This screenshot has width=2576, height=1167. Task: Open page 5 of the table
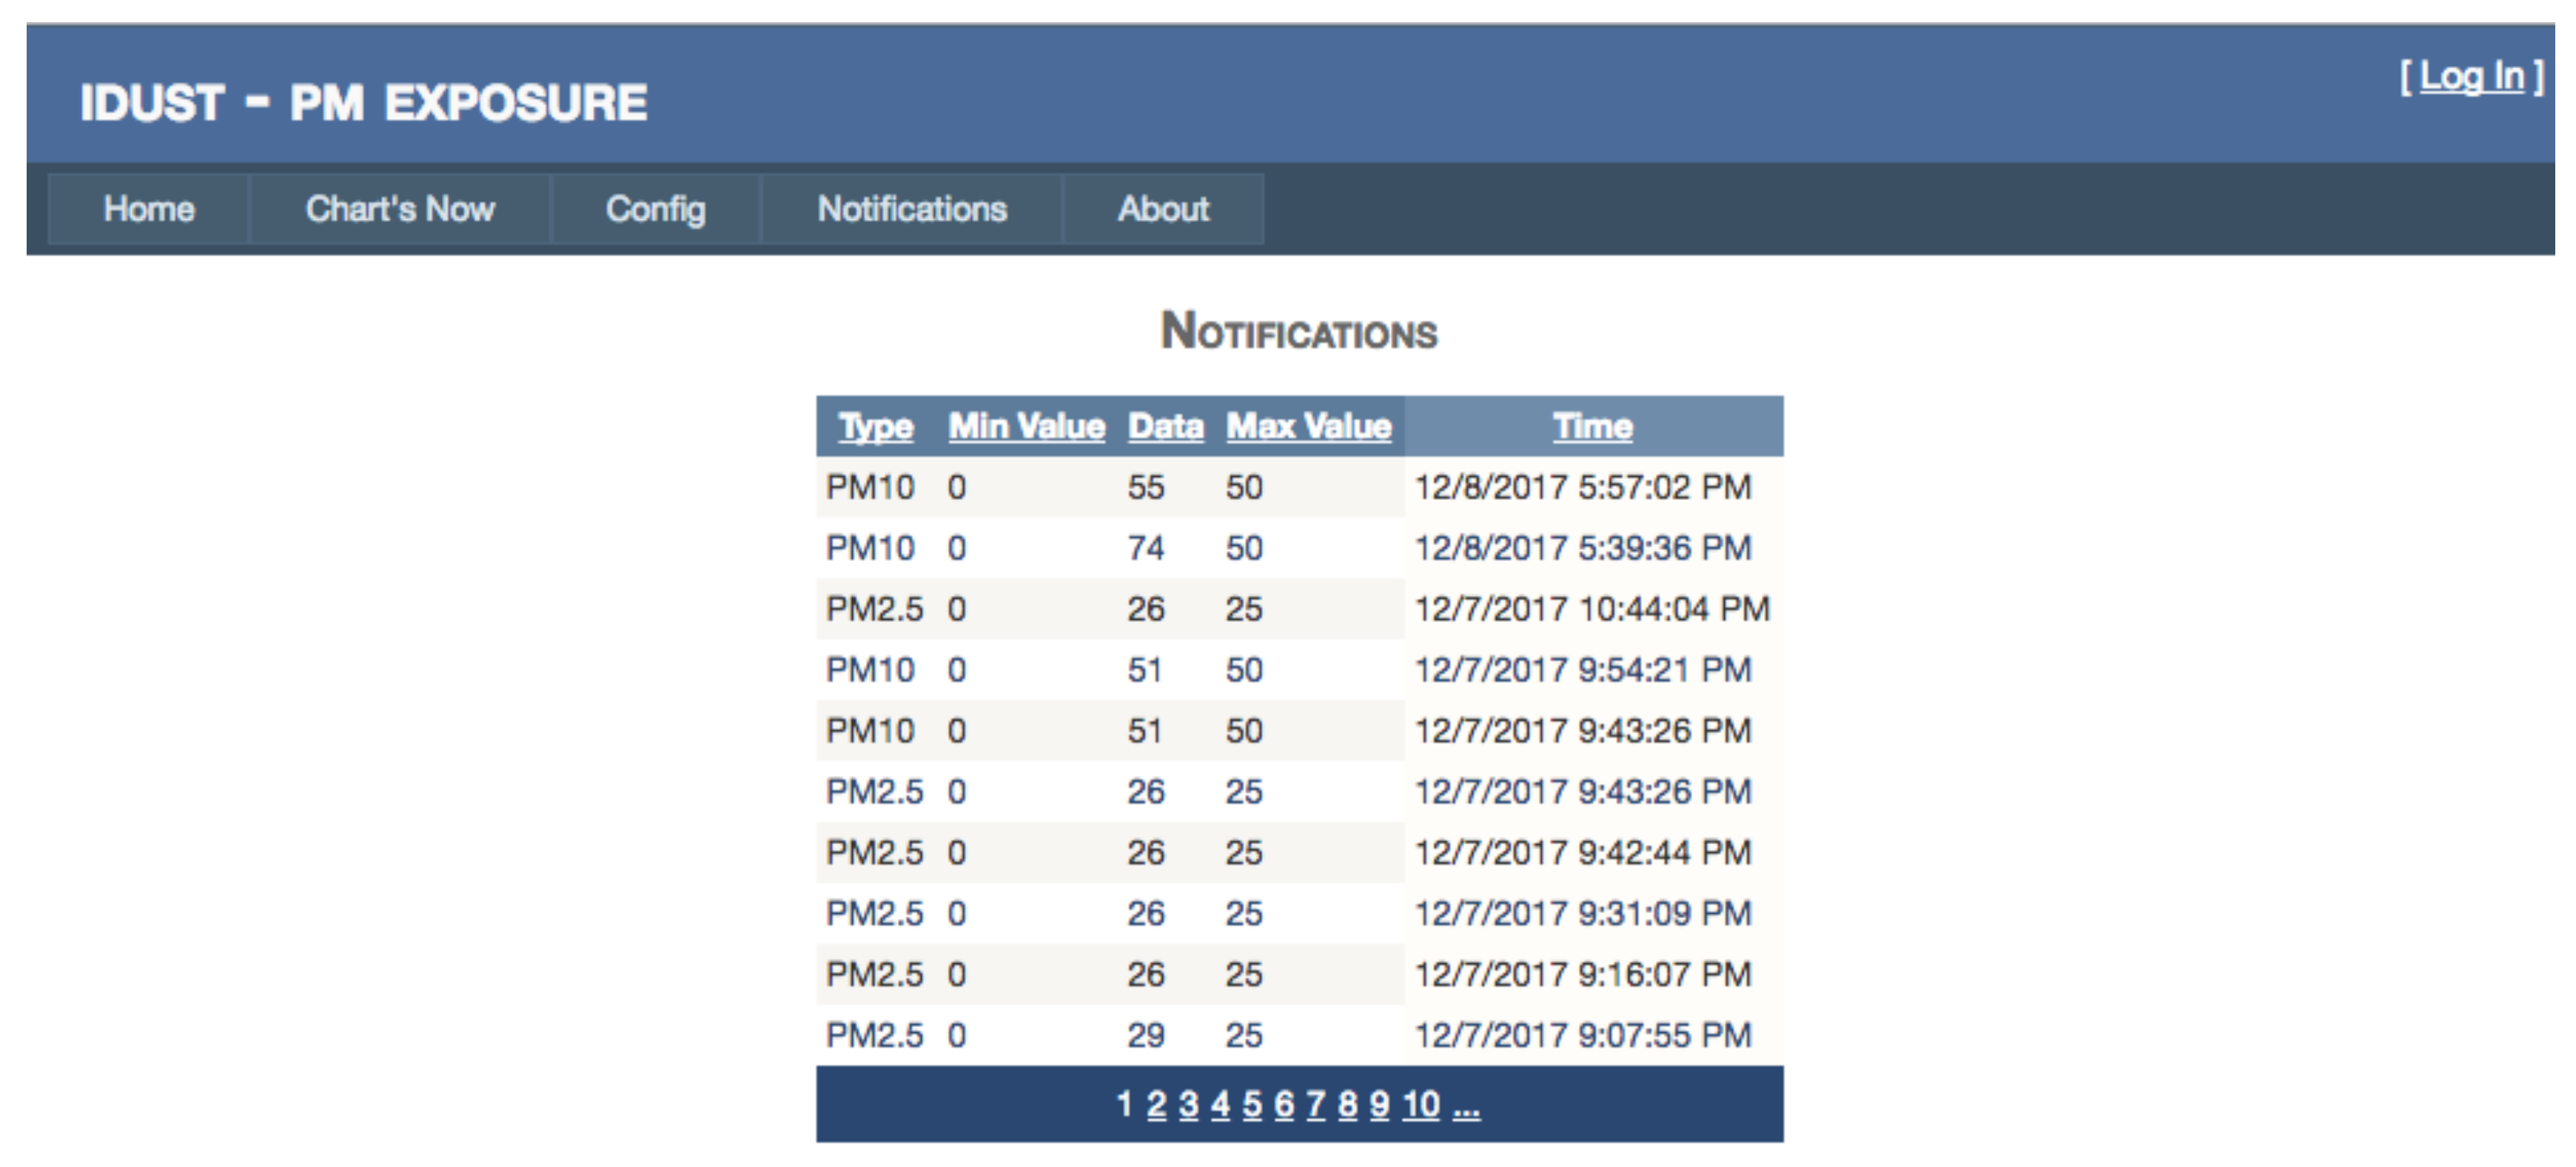[x=1252, y=1105]
